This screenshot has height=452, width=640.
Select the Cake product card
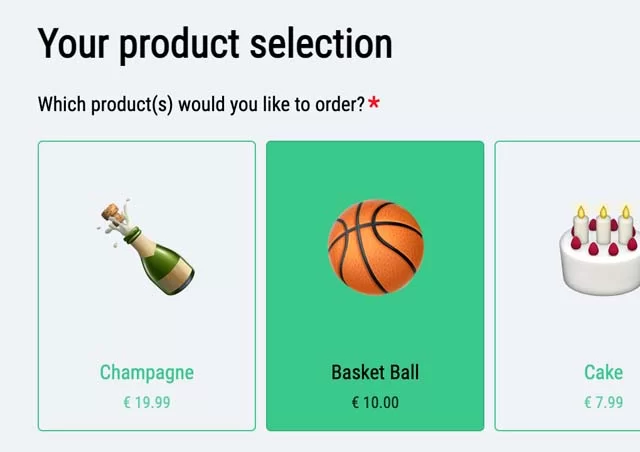[x=567, y=286]
